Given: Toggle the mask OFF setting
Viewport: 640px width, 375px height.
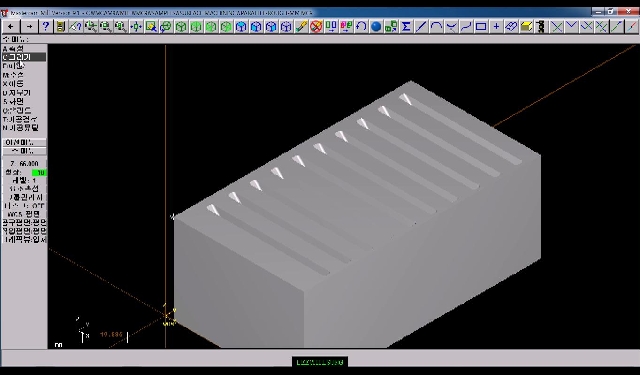Looking at the screenshot, I should pyautogui.click(x=24, y=206).
